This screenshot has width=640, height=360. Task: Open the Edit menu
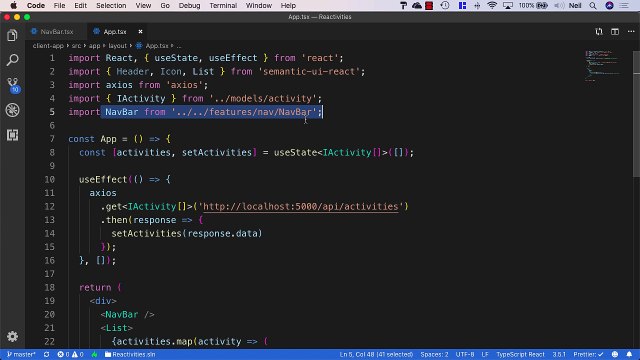click(80, 5)
